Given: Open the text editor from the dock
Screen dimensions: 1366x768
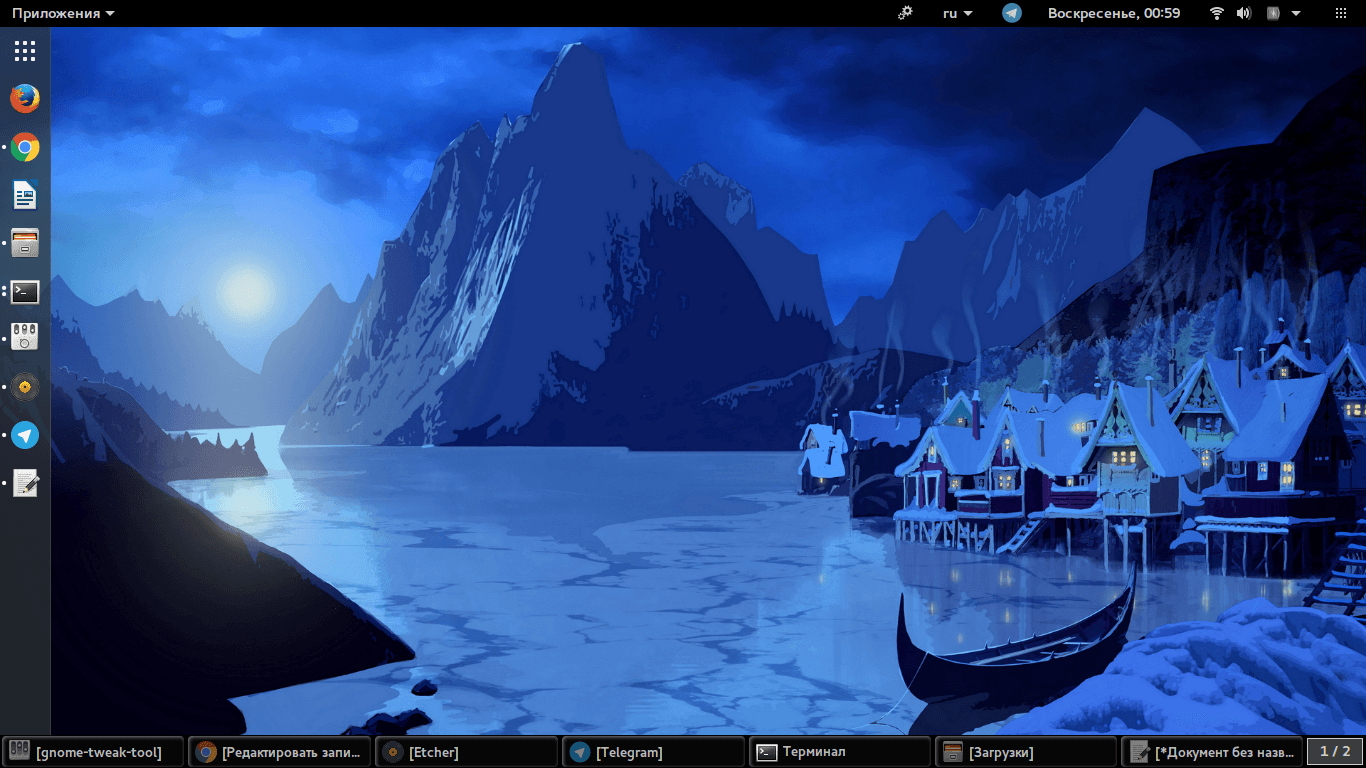Looking at the screenshot, I should (25, 483).
